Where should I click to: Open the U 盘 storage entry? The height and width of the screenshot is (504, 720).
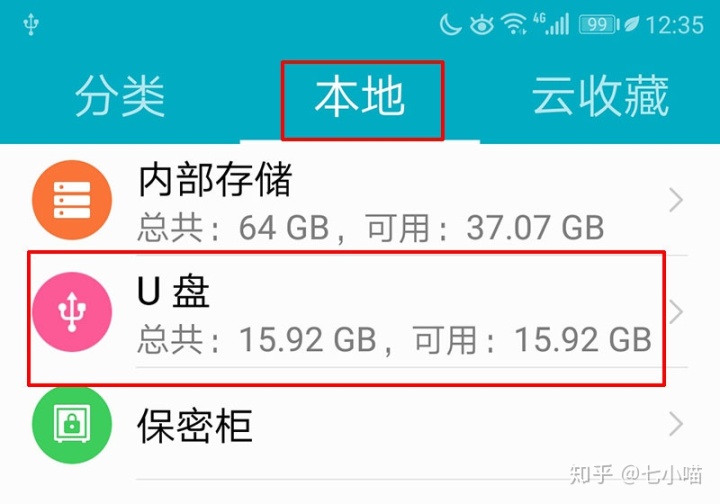click(346, 317)
